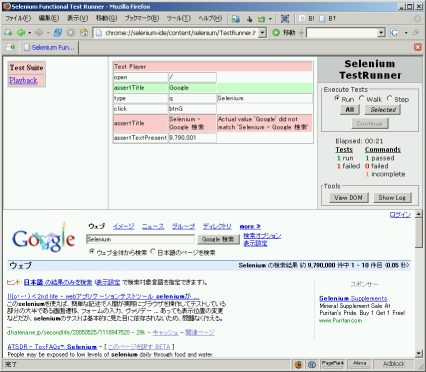Click the Continue button
The width and height of the screenshot is (426, 372).
coord(369,124)
